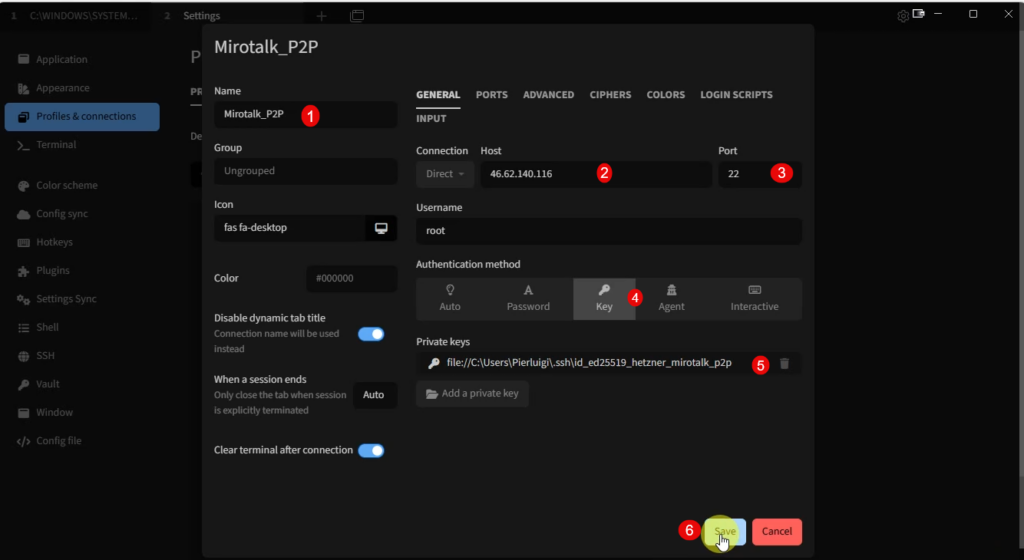Open the icon picker next to fas fa-desktop
The image size is (1024, 560).
(381, 228)
